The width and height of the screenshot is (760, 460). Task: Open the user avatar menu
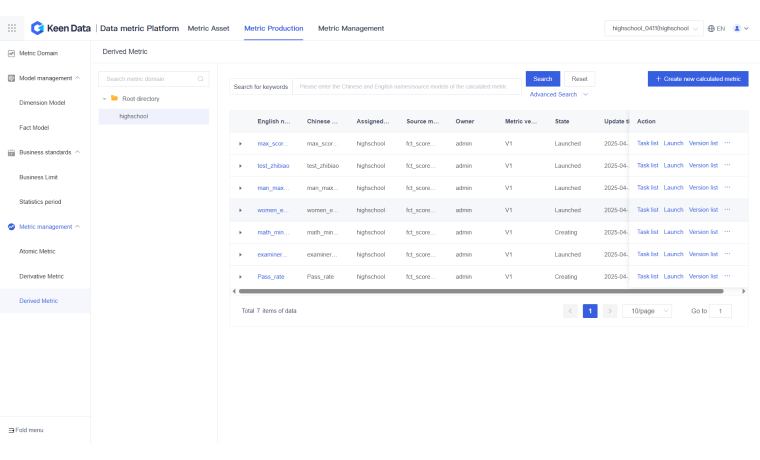point(738,29)
